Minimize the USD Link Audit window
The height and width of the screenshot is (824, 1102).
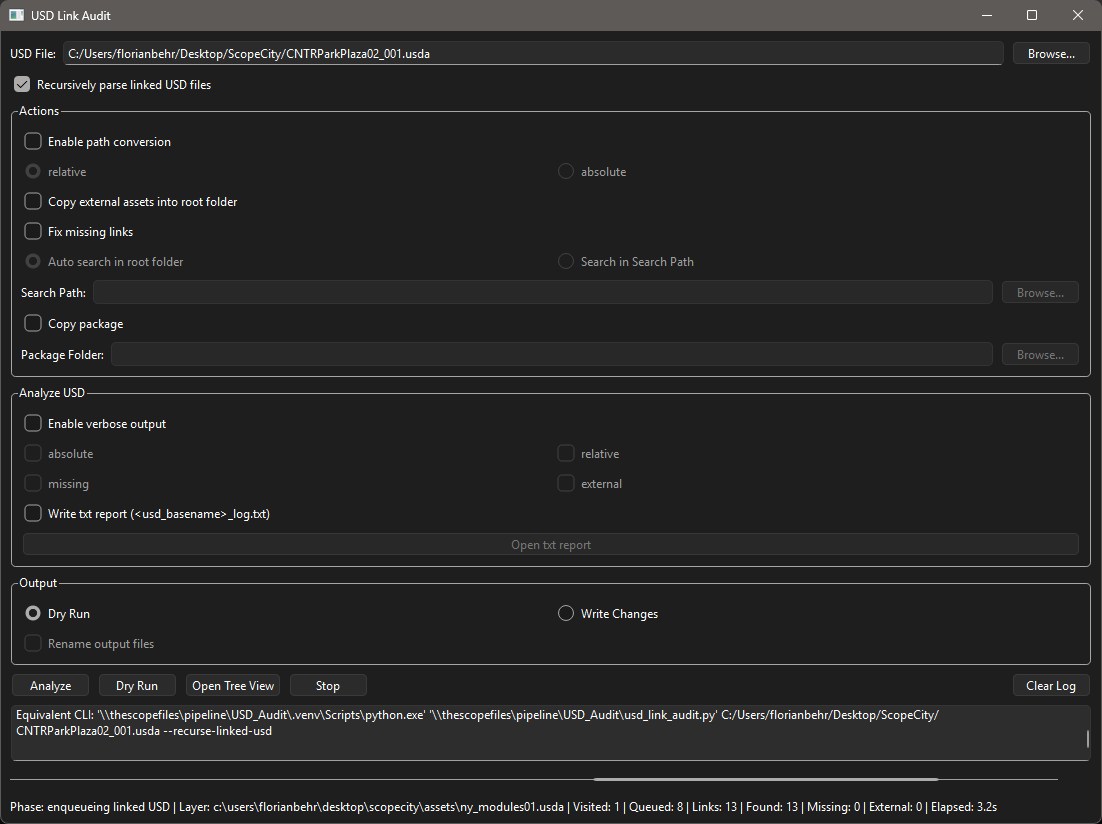987,15
